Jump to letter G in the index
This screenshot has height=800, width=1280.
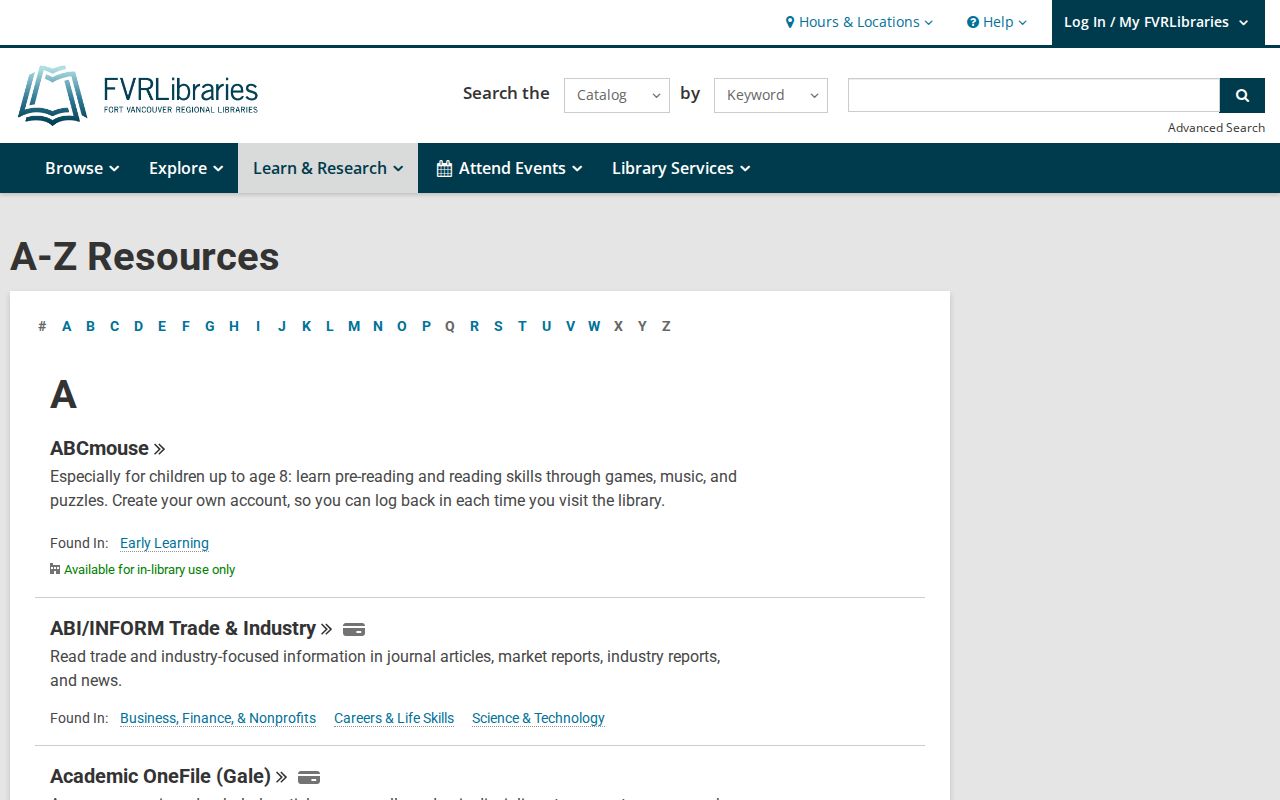pyautogui.click(x=210, y=326)
